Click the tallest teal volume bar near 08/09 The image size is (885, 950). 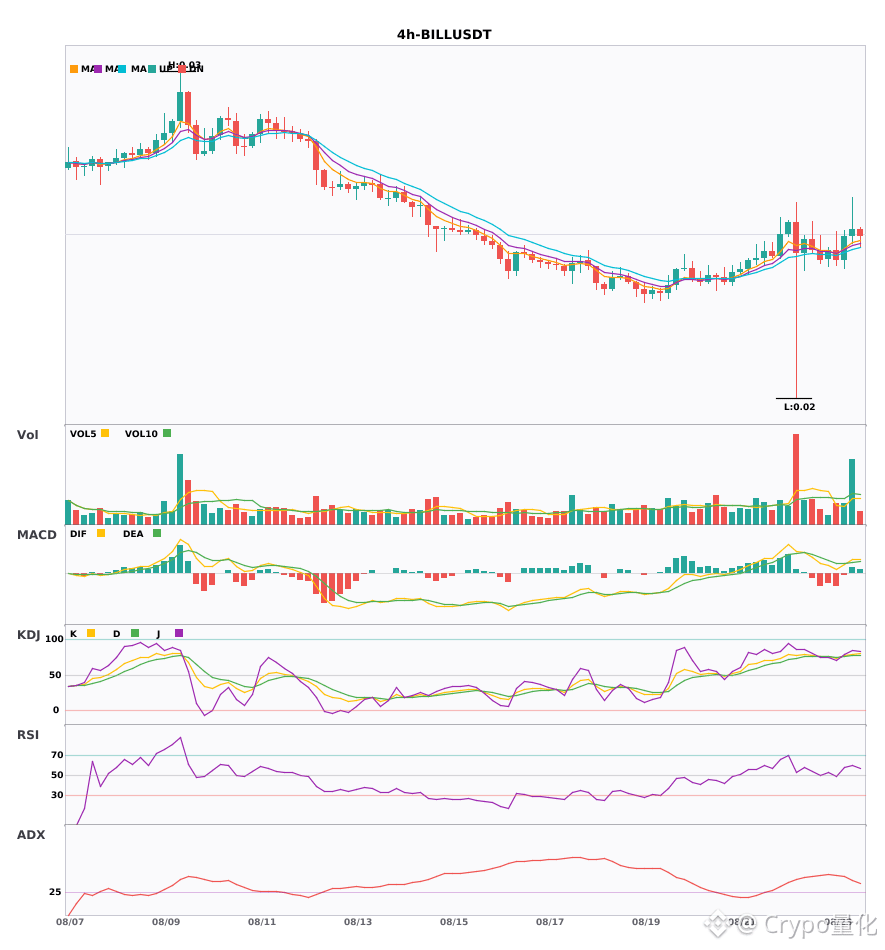click(180, 490)
